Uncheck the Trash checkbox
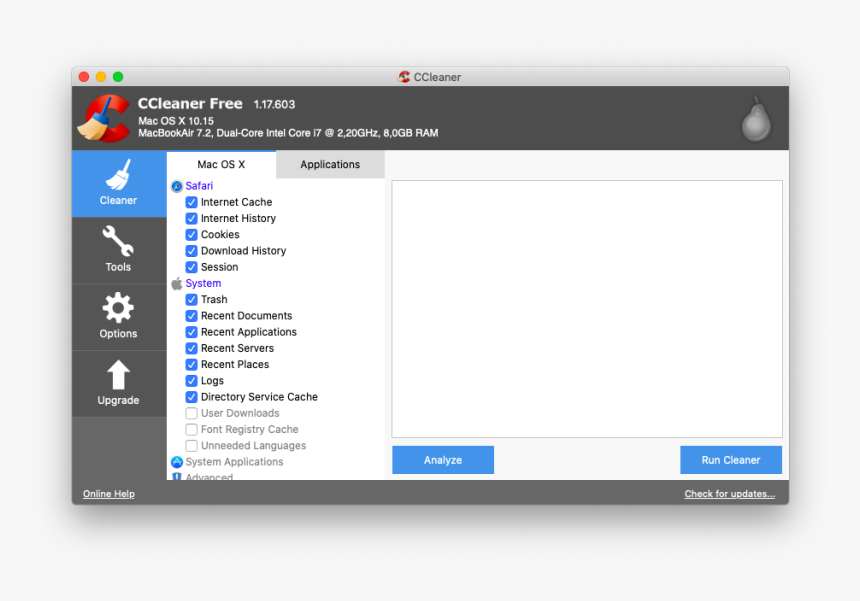860x601 pixels. click(x=191, y=299)
